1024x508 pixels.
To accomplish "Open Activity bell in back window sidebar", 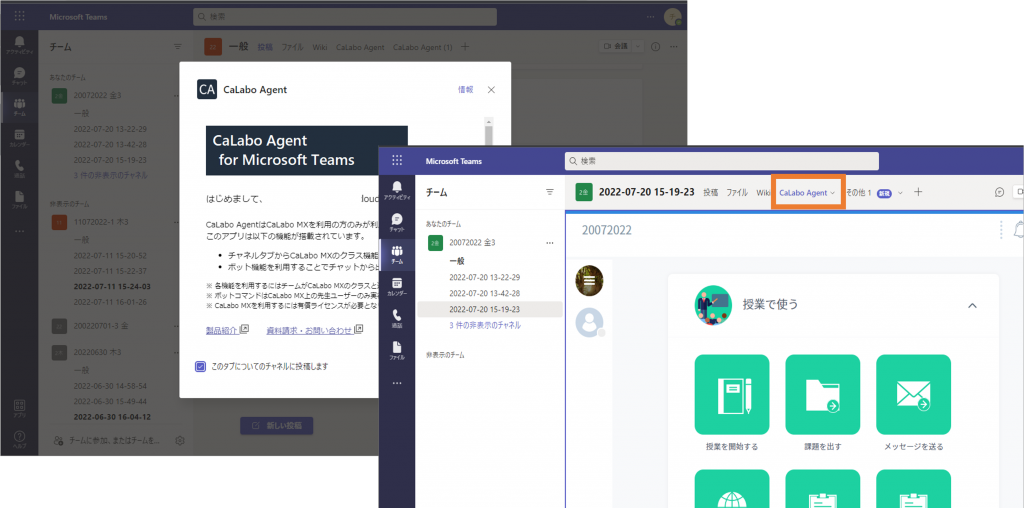I will tap(19, 44).
